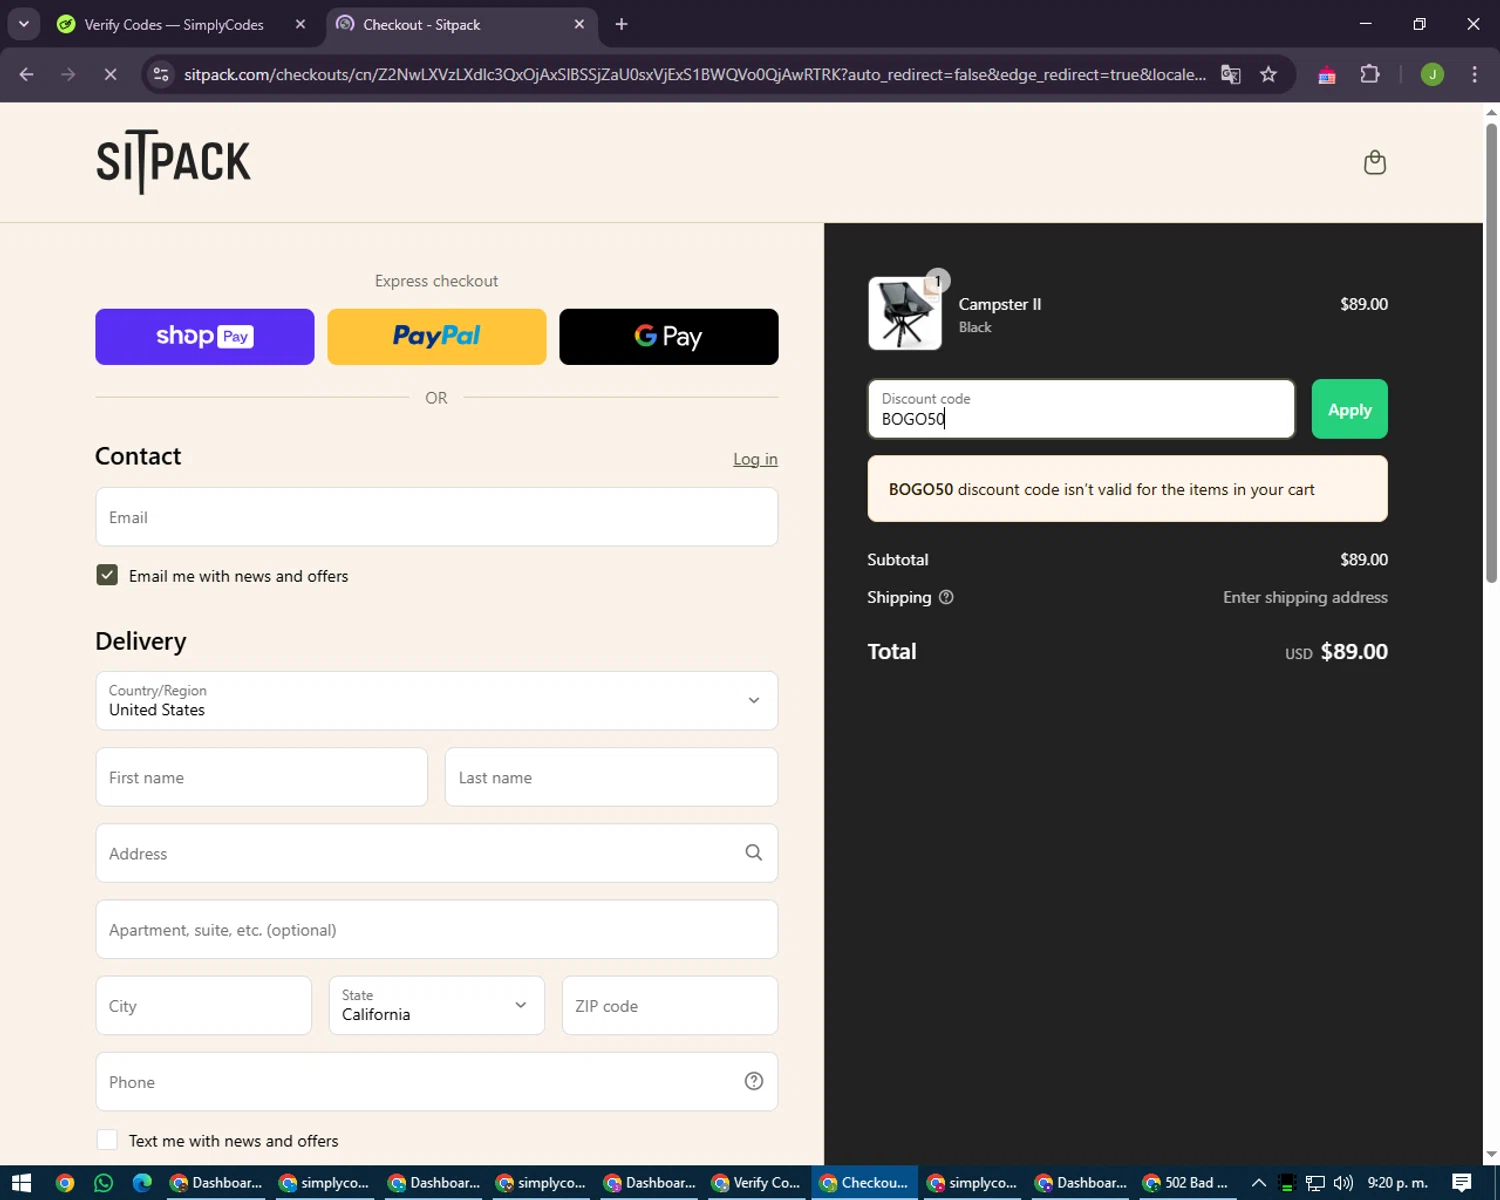The height and width of the screenshot is (1200, 1500).
Task: Open the Chrome three-dot menu
Action: (x=1474, y=75)
